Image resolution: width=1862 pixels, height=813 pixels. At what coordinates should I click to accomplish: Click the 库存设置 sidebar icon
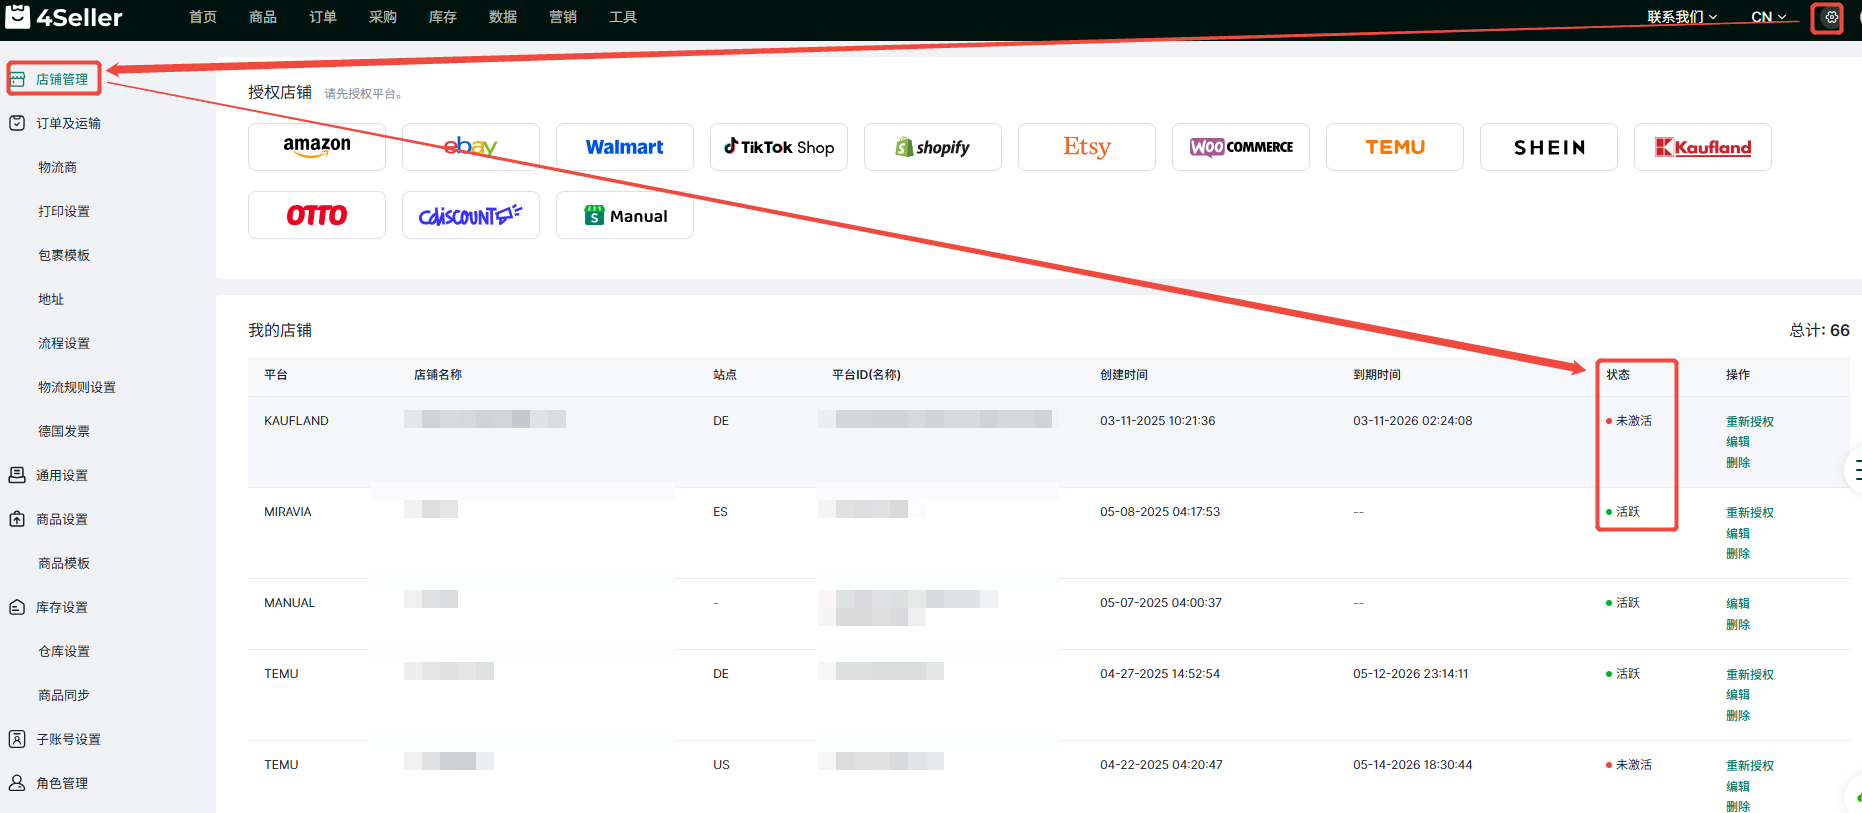[x=17, y=607]
